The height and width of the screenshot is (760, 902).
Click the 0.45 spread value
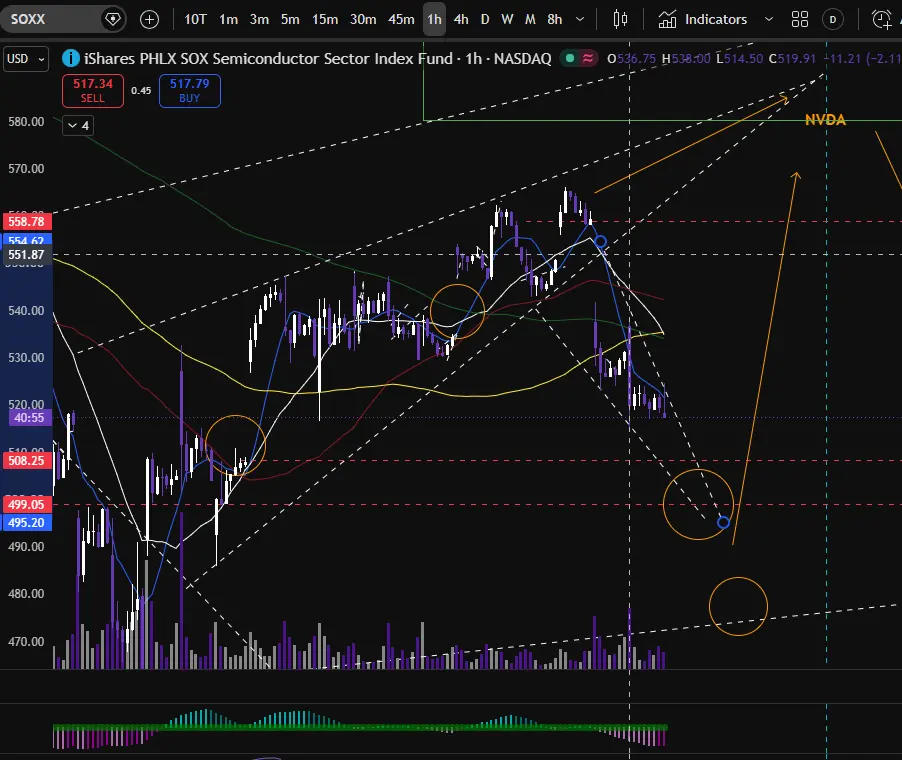[x=141, y=91]
